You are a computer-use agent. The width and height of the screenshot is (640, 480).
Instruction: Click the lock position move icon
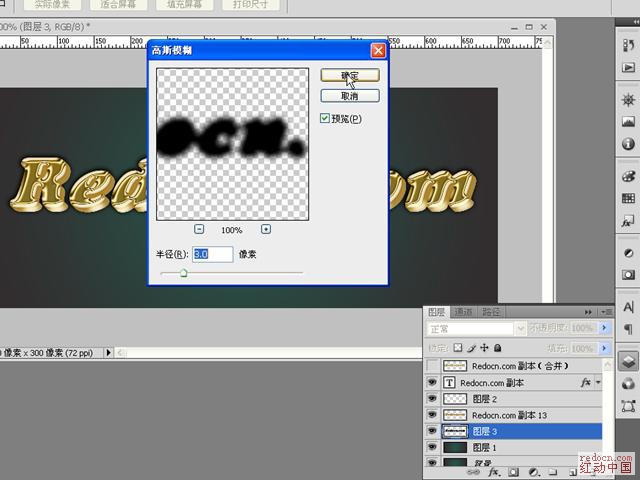click(x=484, y=348)
